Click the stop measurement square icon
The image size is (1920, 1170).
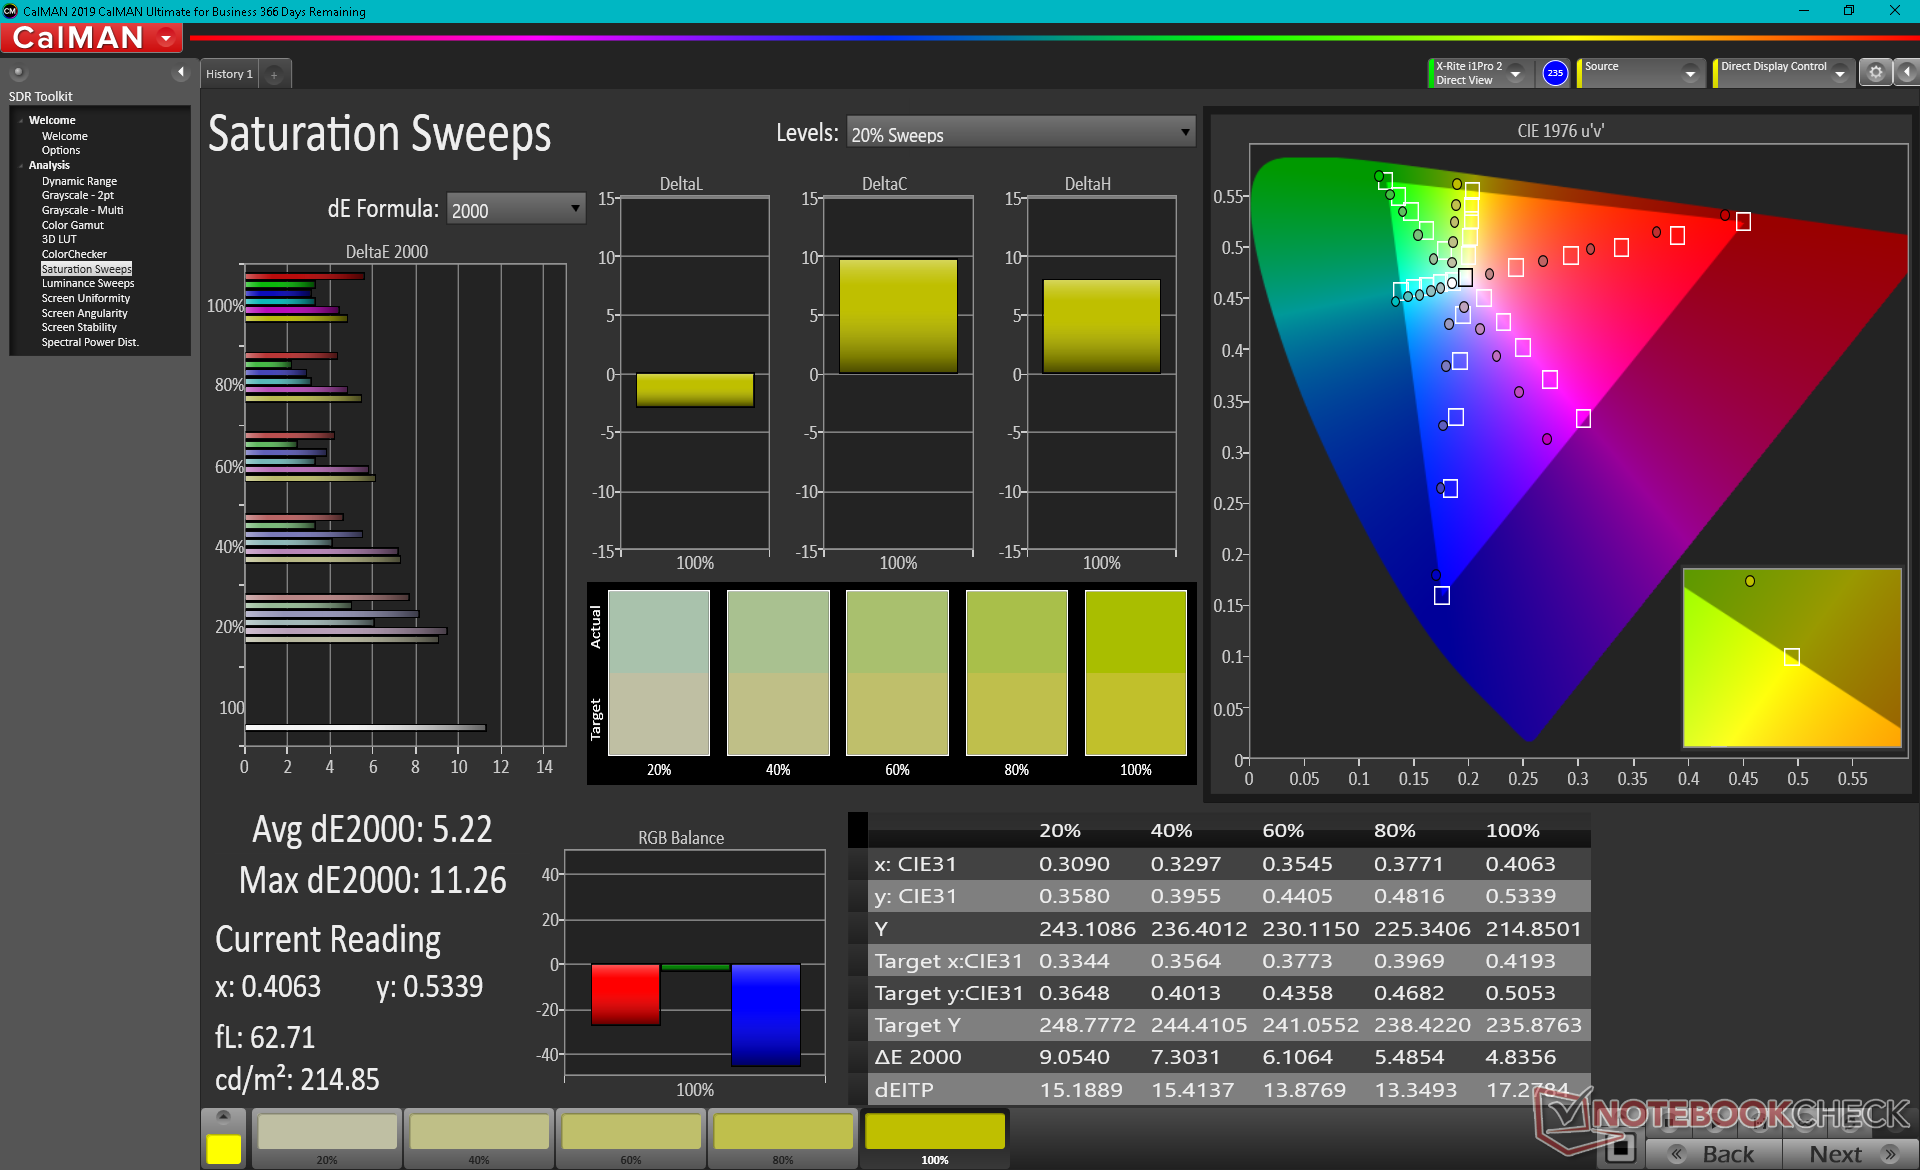pos(1620,1148)
